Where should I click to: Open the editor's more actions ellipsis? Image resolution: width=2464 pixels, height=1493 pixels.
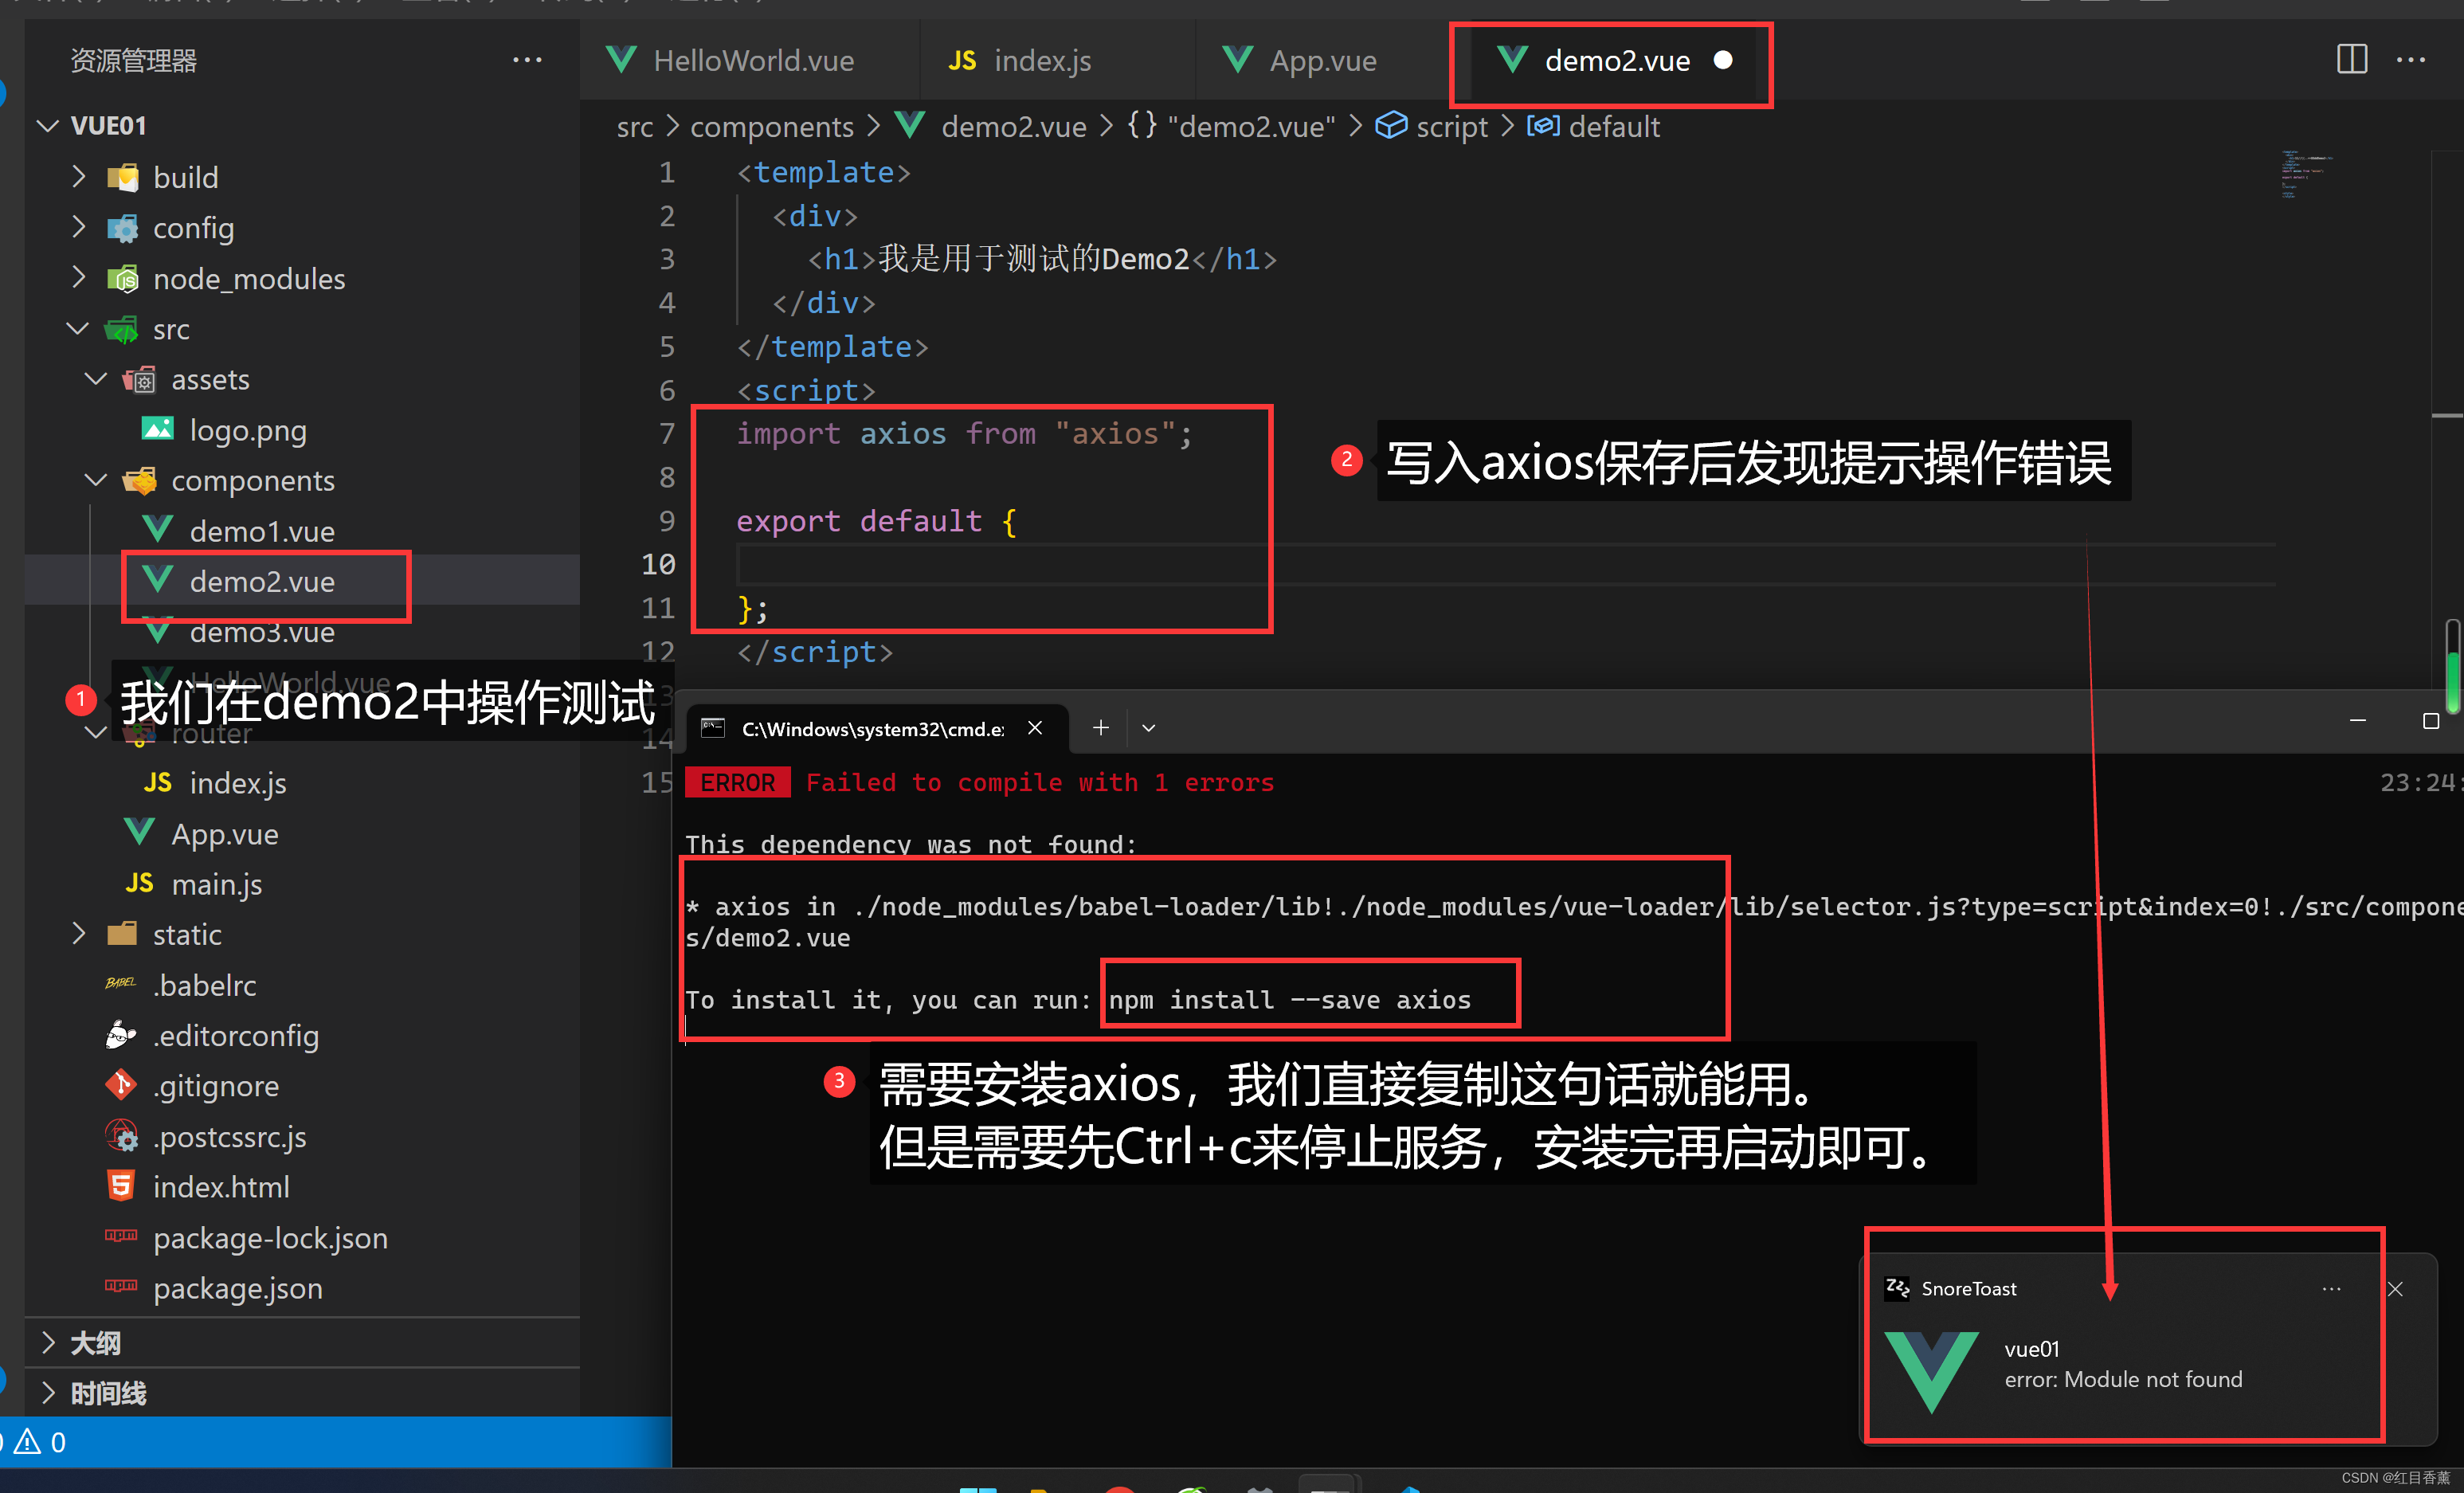(2411, 60)
